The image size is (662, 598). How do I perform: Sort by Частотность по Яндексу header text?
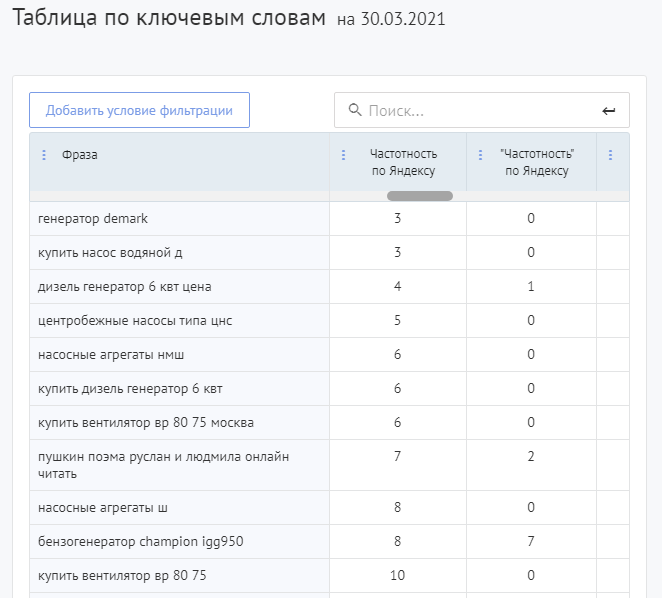coord(403,162)
